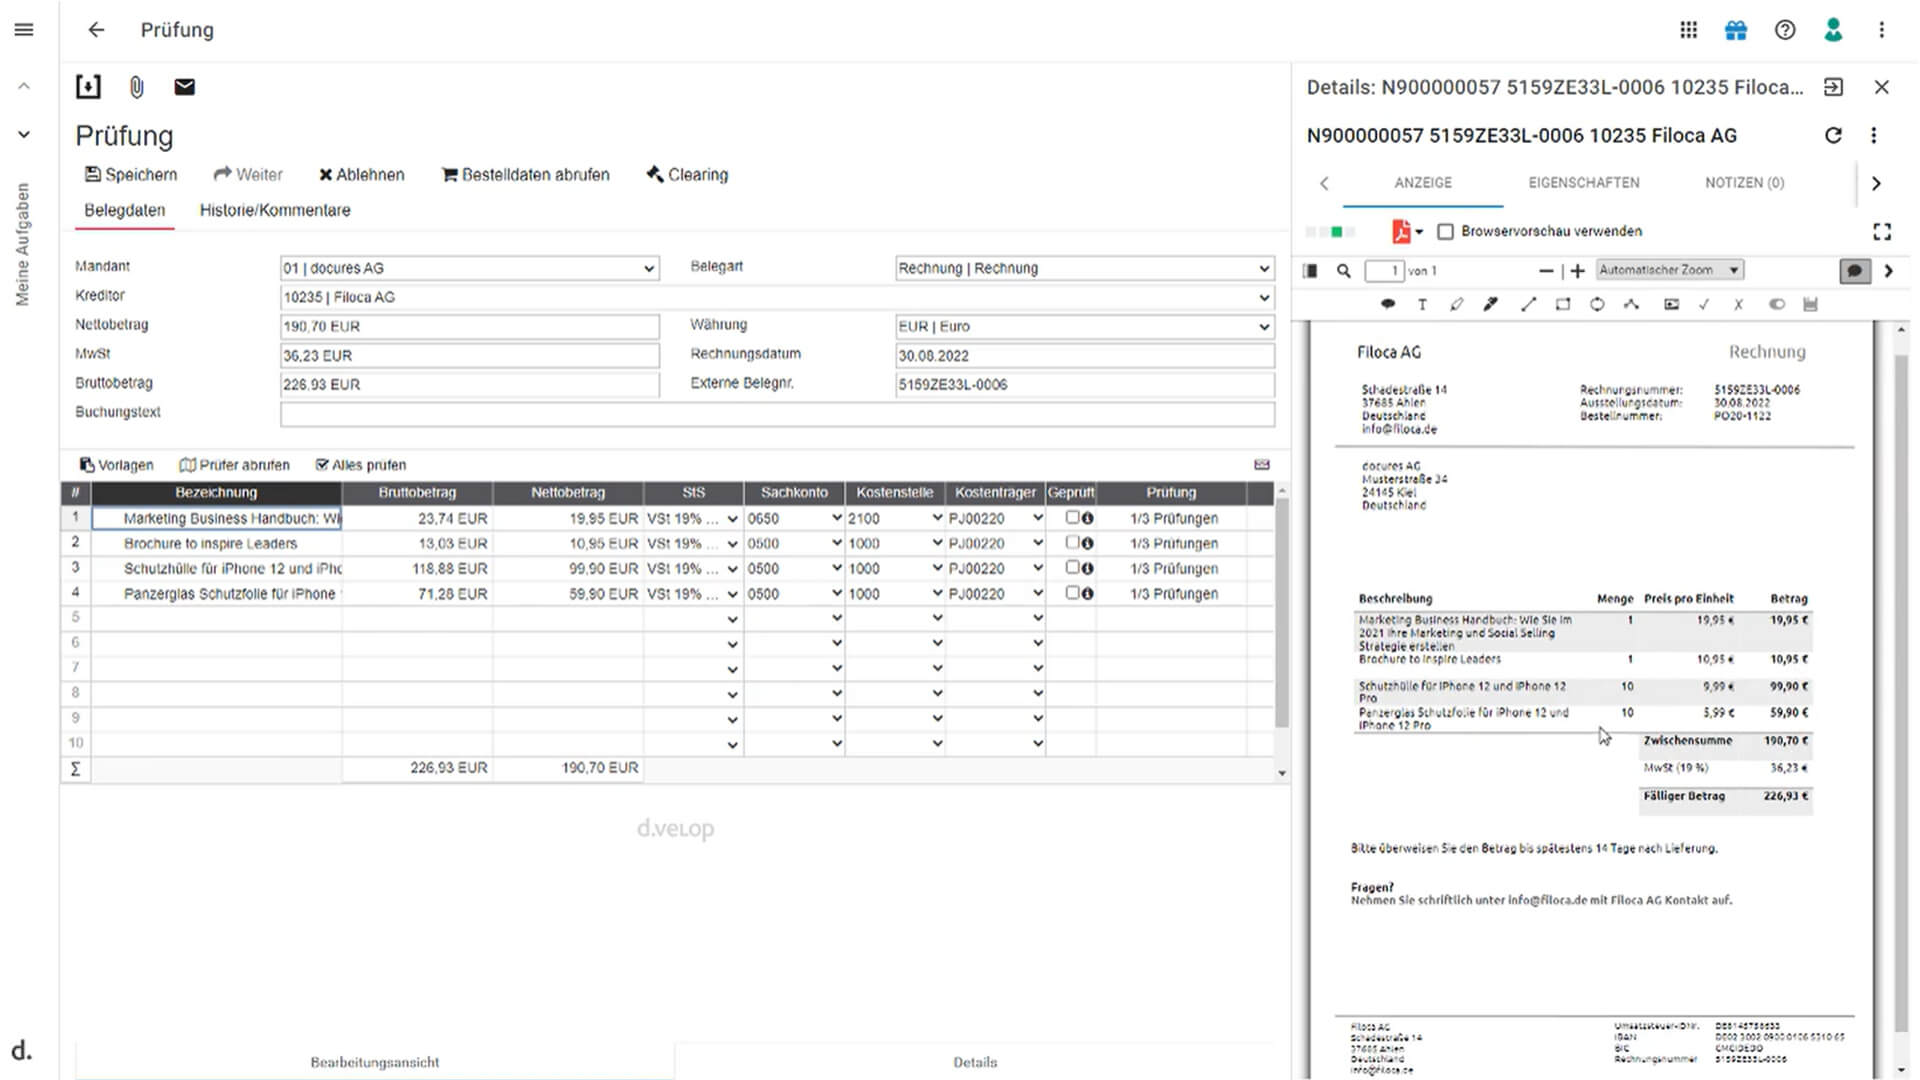Screen dimensions: 1920x1080
Task: Select the circle annotation tool
Action: click(x=1597, y=304)
